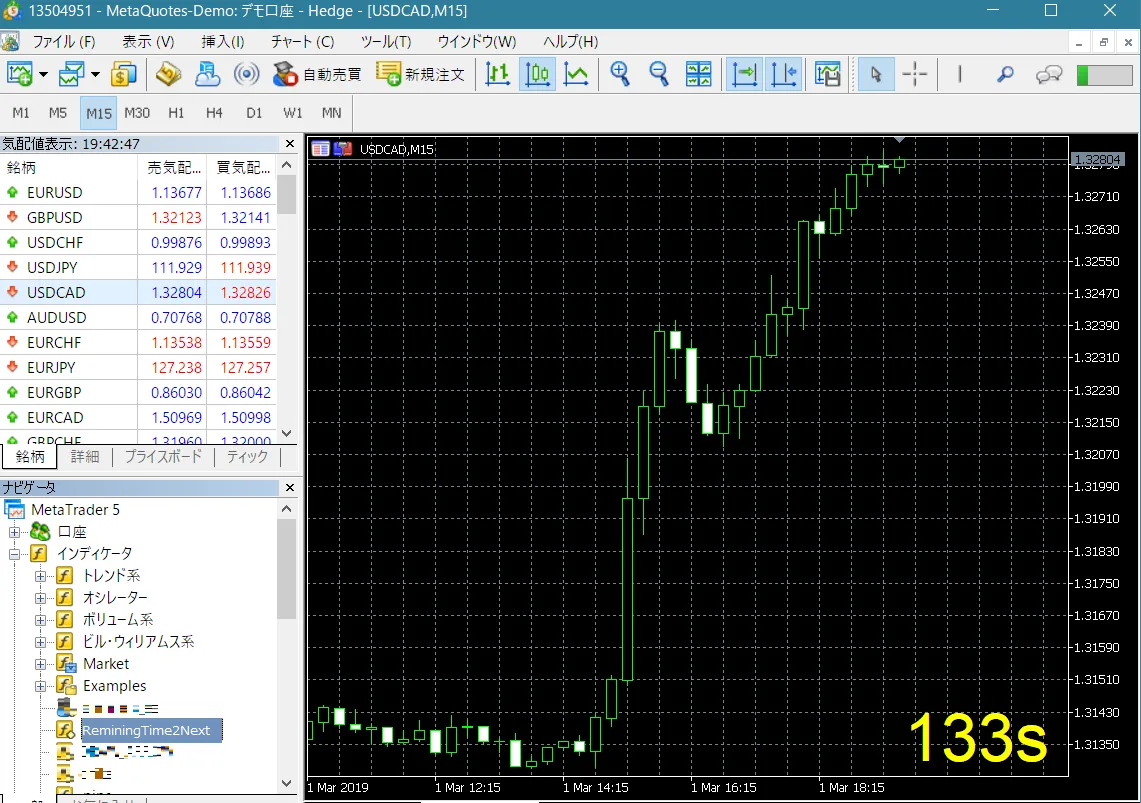The width and height of the screenshot is (1141, 803).
Task: Open the chat bubbles icon
Action: pos(1049,74)
